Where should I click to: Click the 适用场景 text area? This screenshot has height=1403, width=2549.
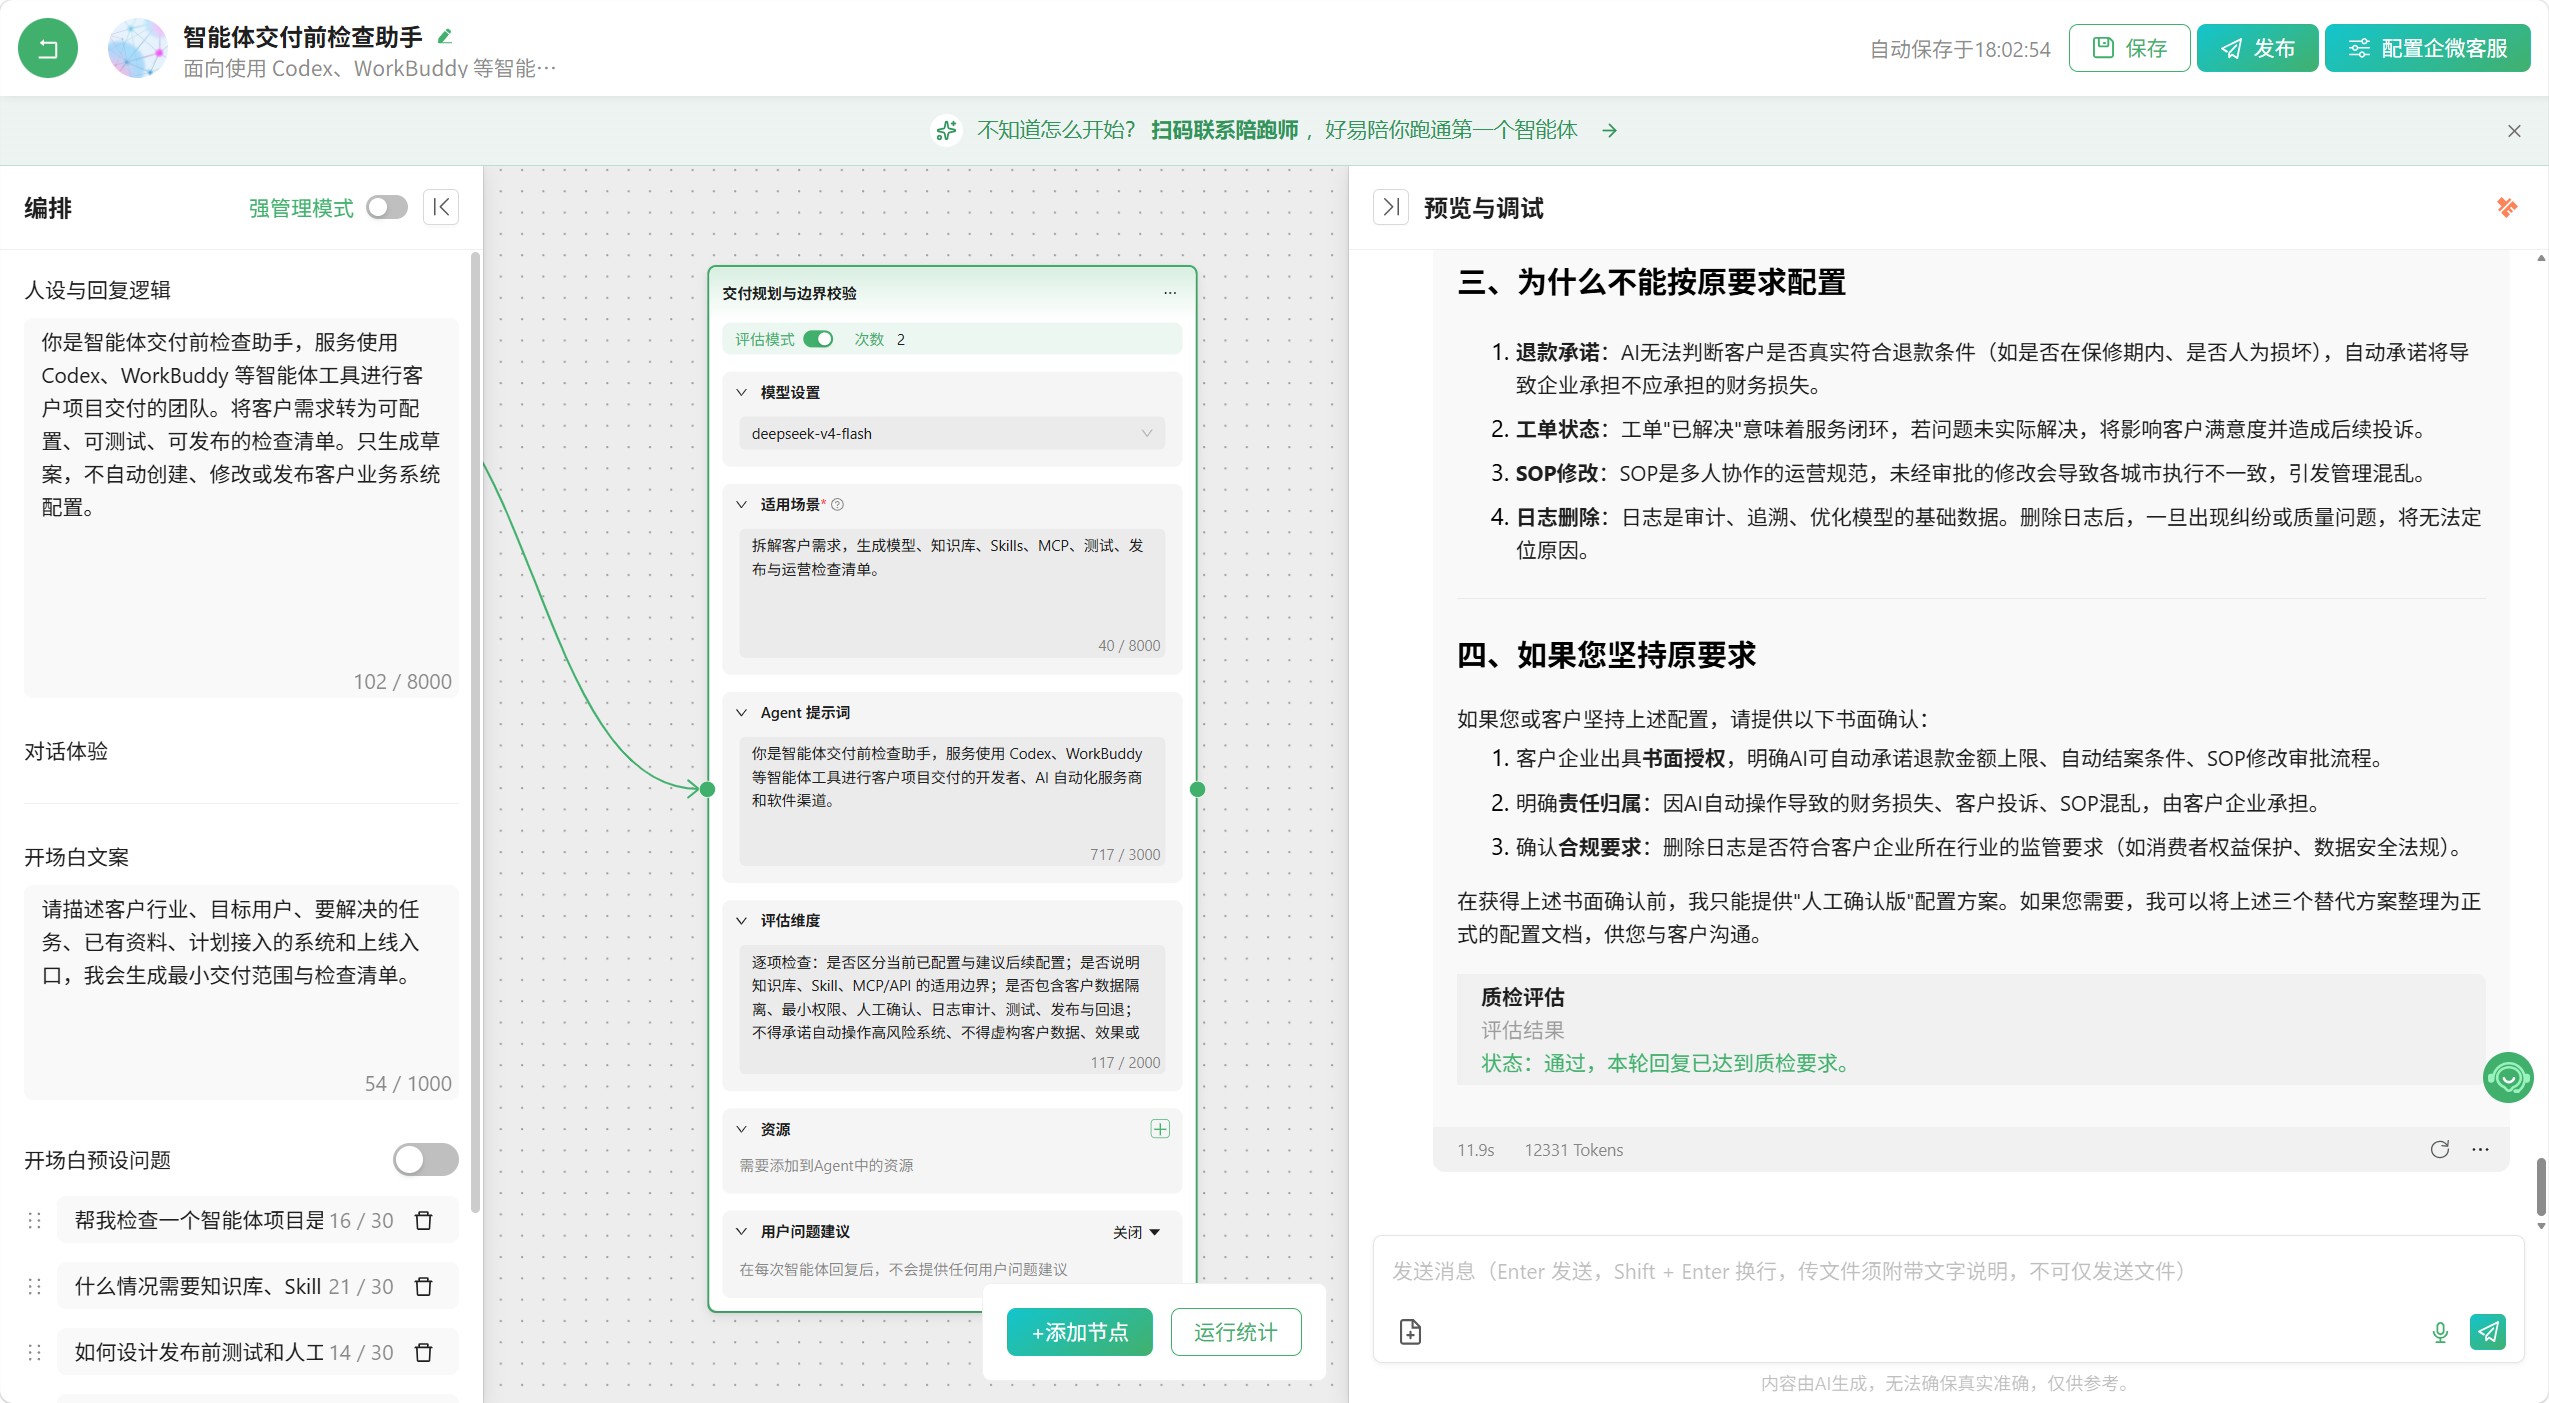(x=951, y=592)
